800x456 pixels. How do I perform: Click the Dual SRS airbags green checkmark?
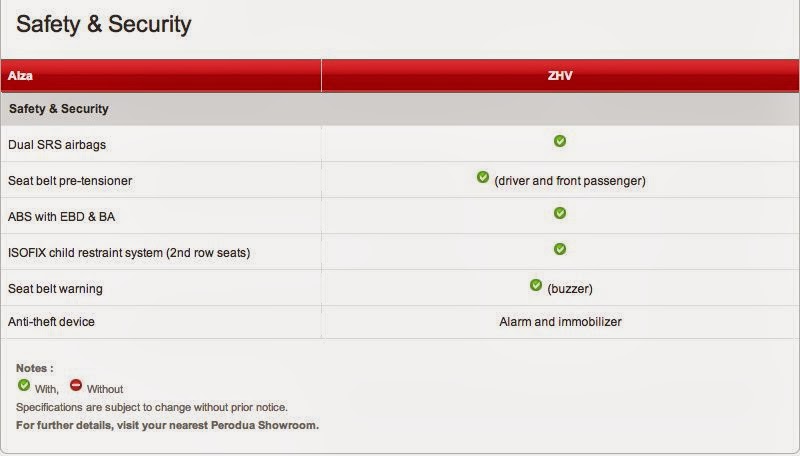tap(560, 141)
